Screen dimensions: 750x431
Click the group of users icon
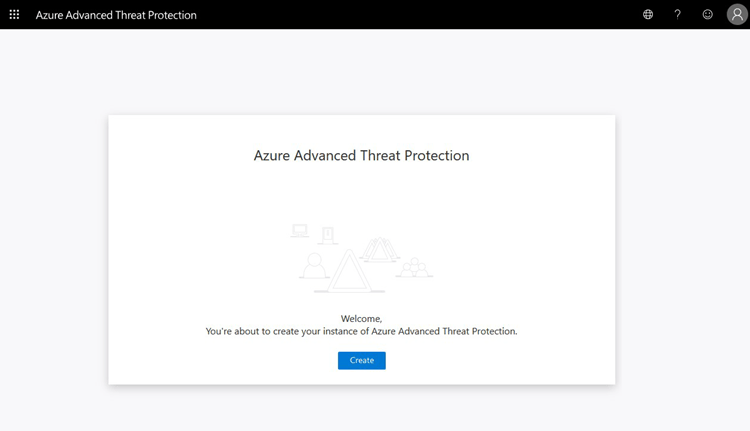[x=413, y=268]
